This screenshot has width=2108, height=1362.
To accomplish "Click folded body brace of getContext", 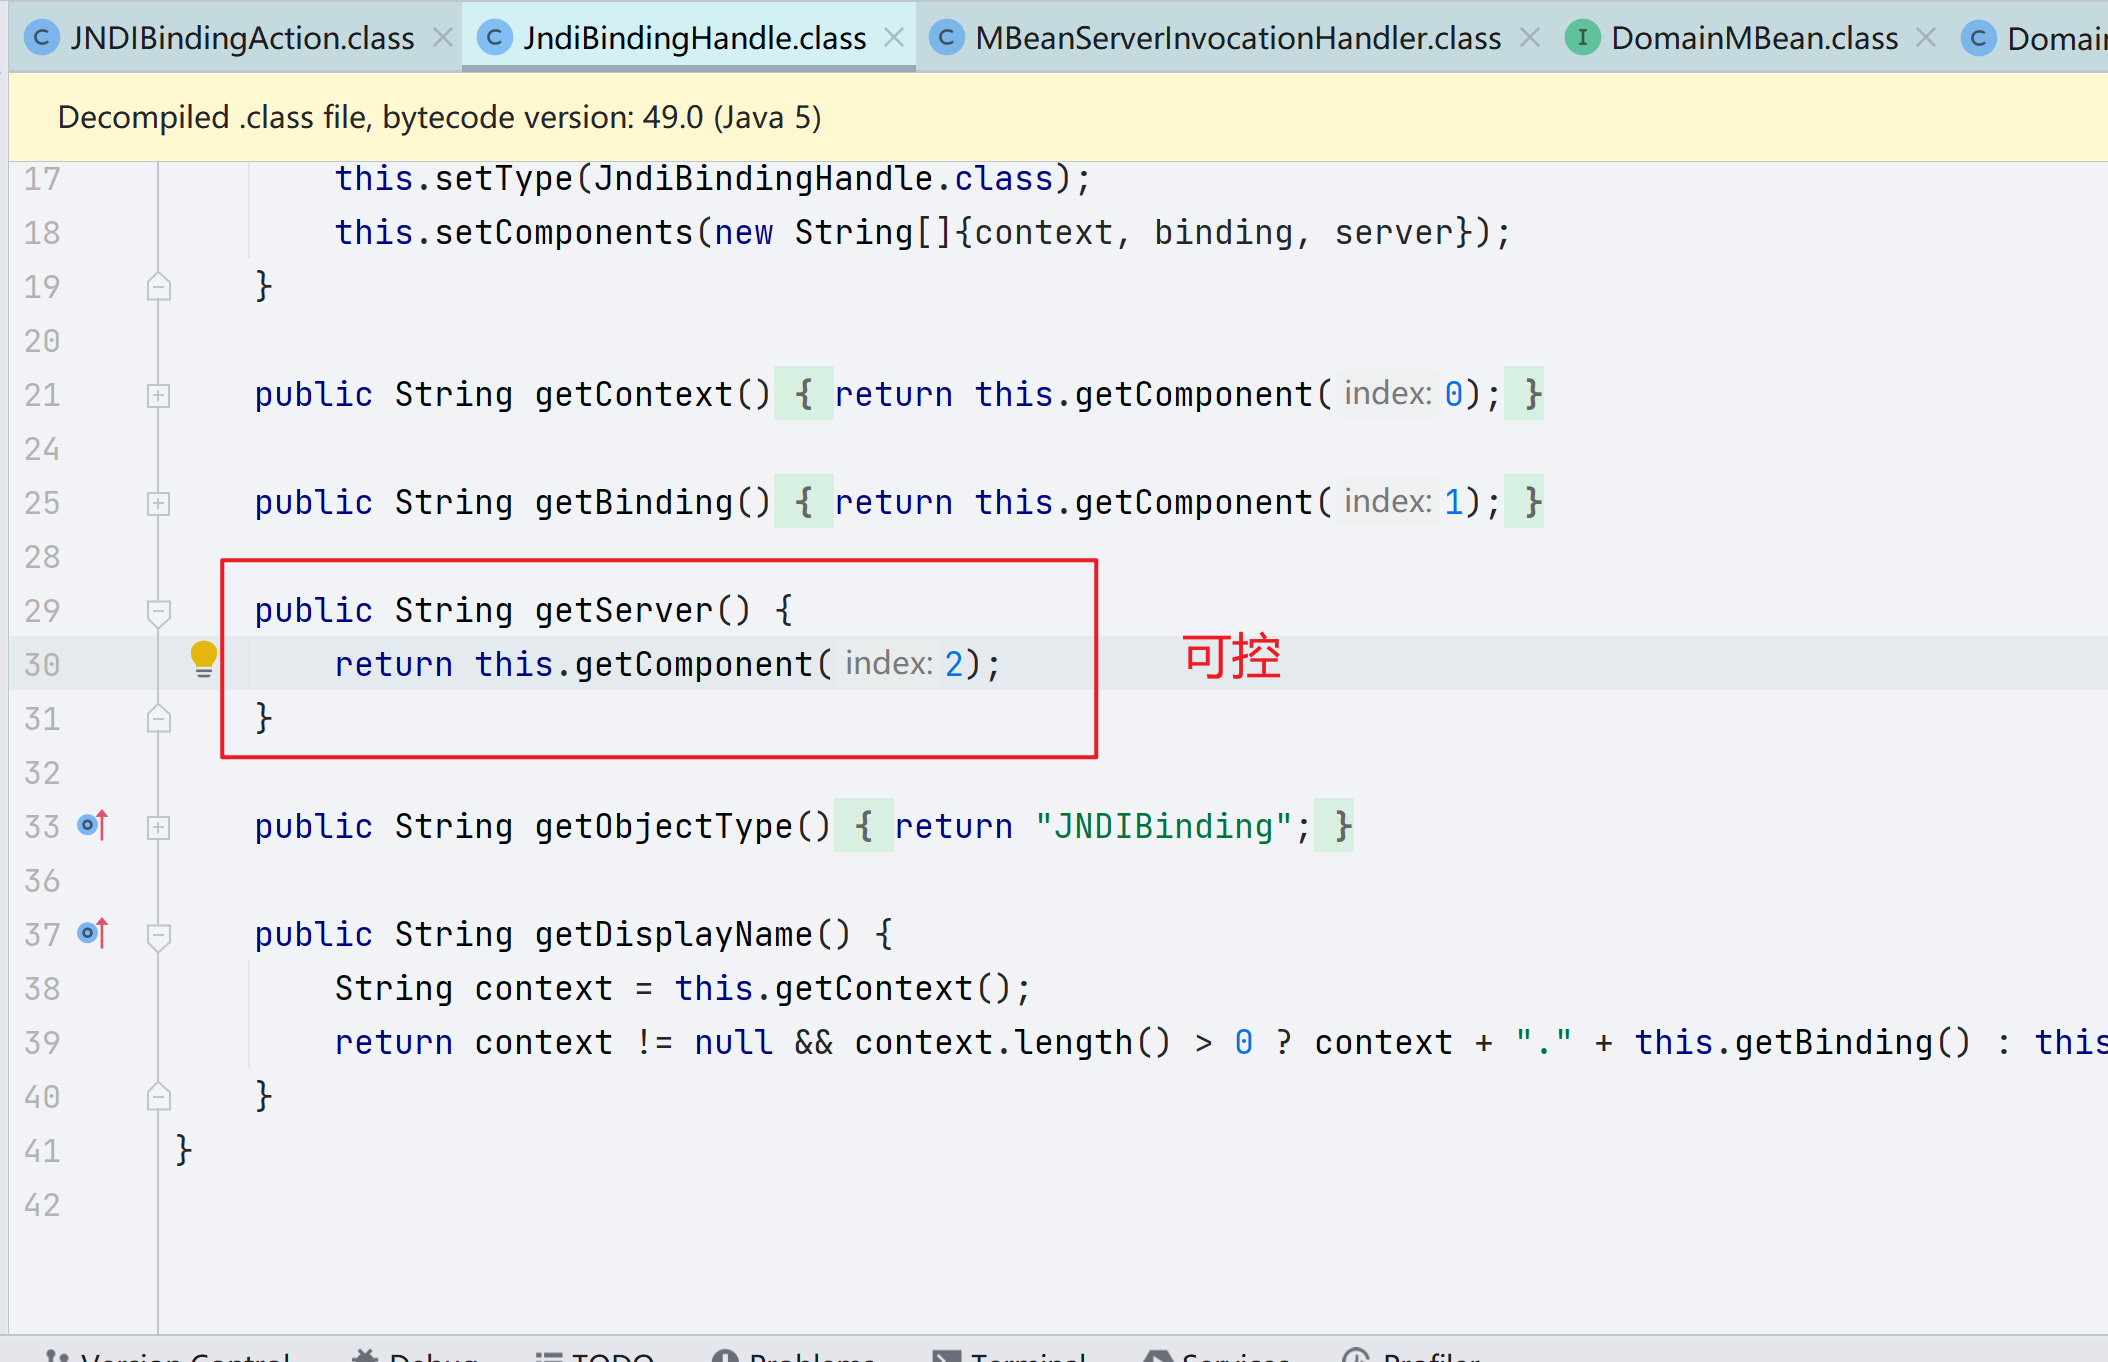I will [803, 394].
